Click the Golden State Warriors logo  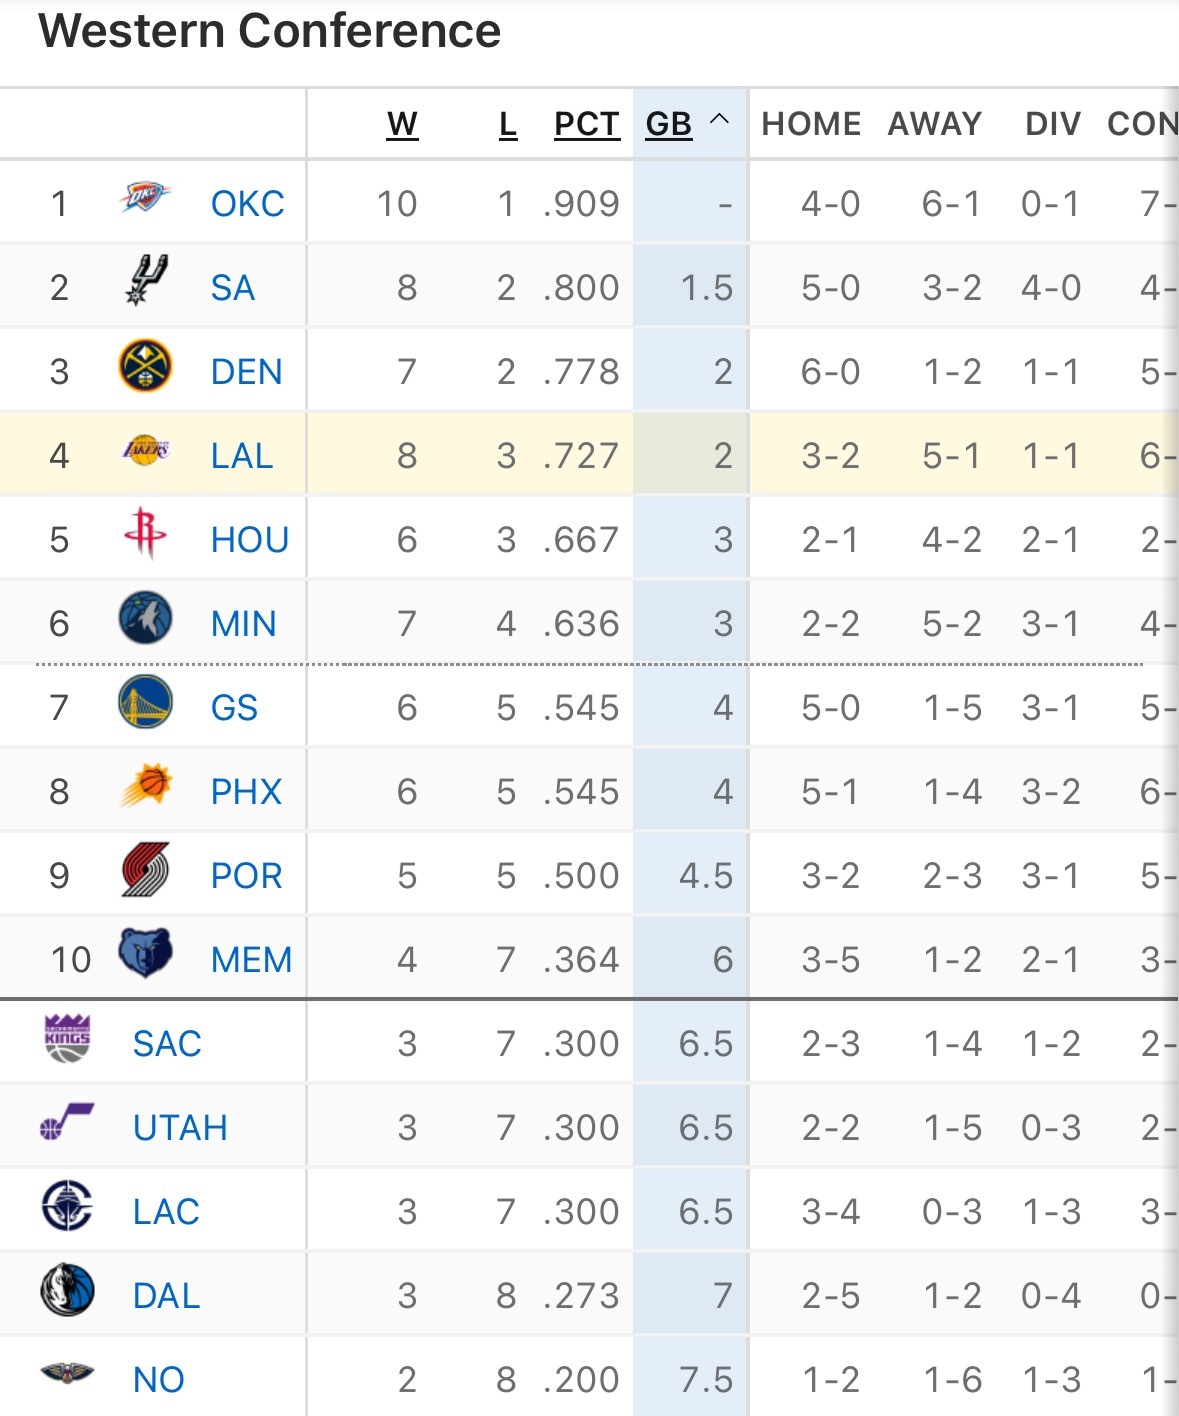pyautogui.click(x=145, y=702)
